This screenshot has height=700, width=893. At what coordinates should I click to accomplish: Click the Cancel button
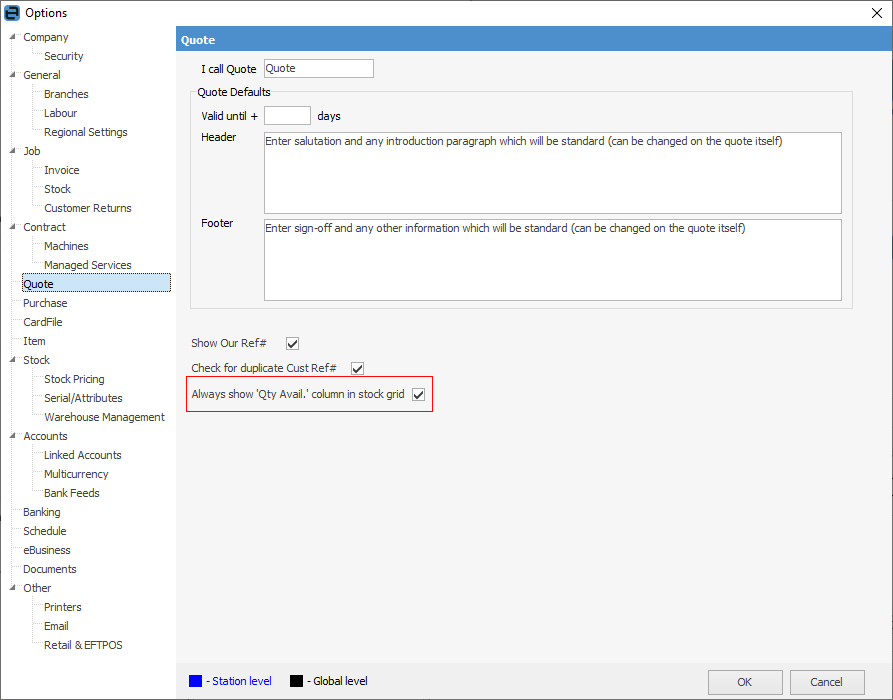(827, 682)
